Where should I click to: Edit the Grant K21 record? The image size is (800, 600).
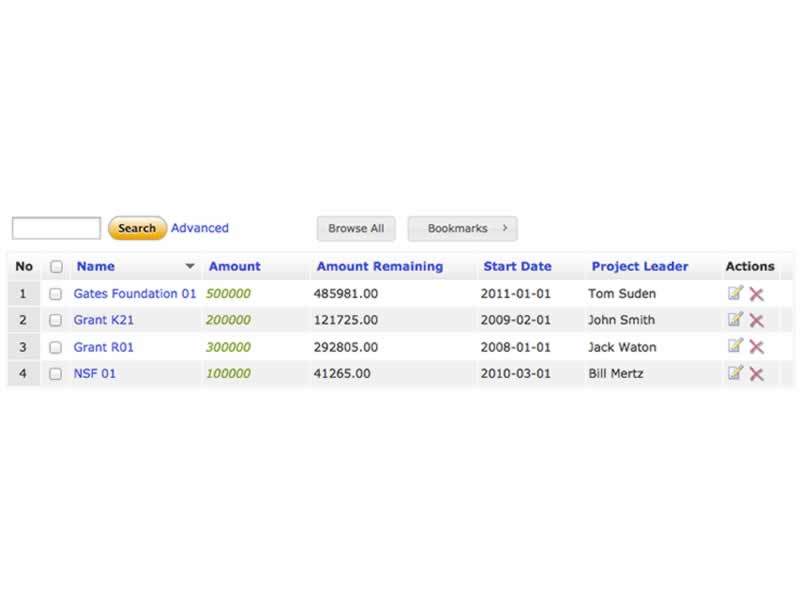point(735,320)
